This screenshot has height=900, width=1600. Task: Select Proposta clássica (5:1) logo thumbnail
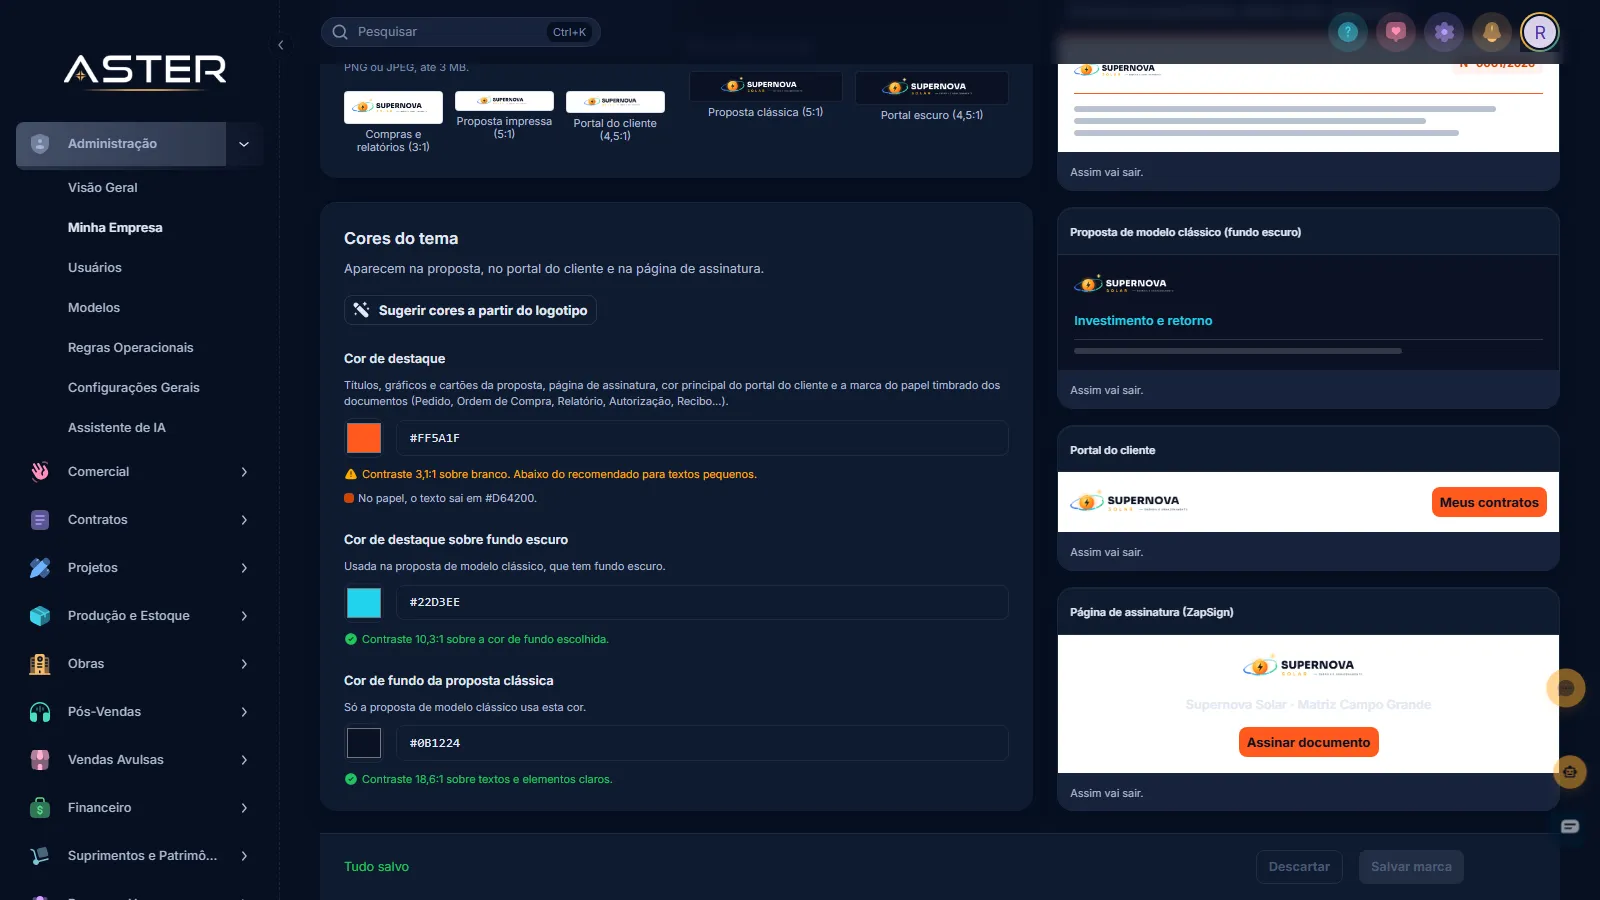click(765, 86)
